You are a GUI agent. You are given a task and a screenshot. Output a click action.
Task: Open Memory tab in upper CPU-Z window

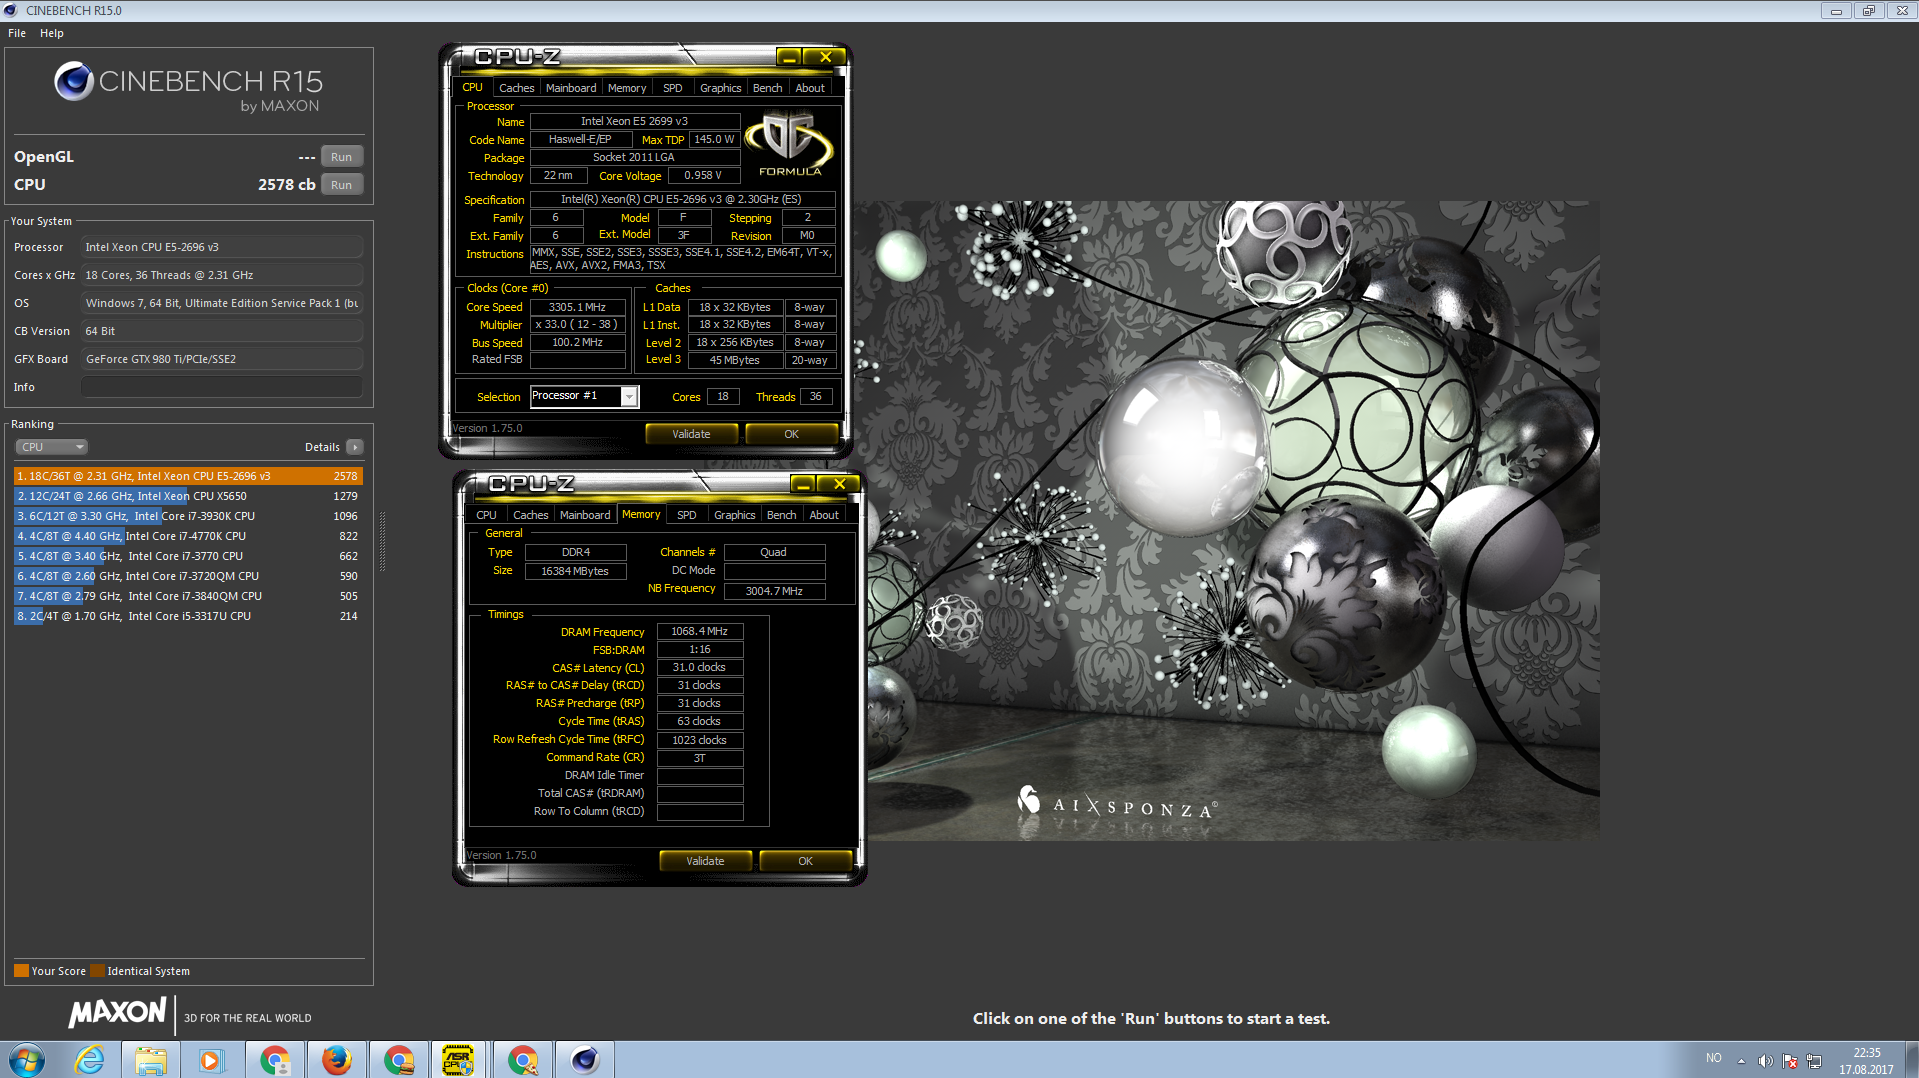(x=627, y=88)
